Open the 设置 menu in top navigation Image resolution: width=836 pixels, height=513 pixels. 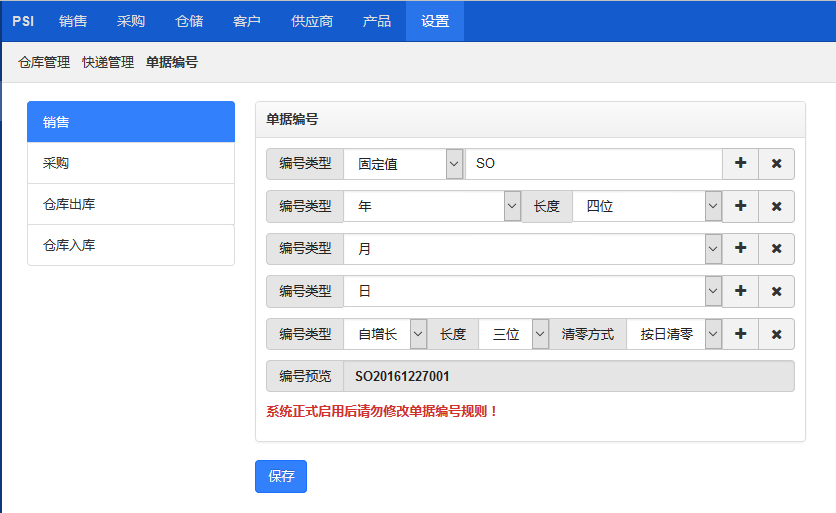click(x=435, y=21)
